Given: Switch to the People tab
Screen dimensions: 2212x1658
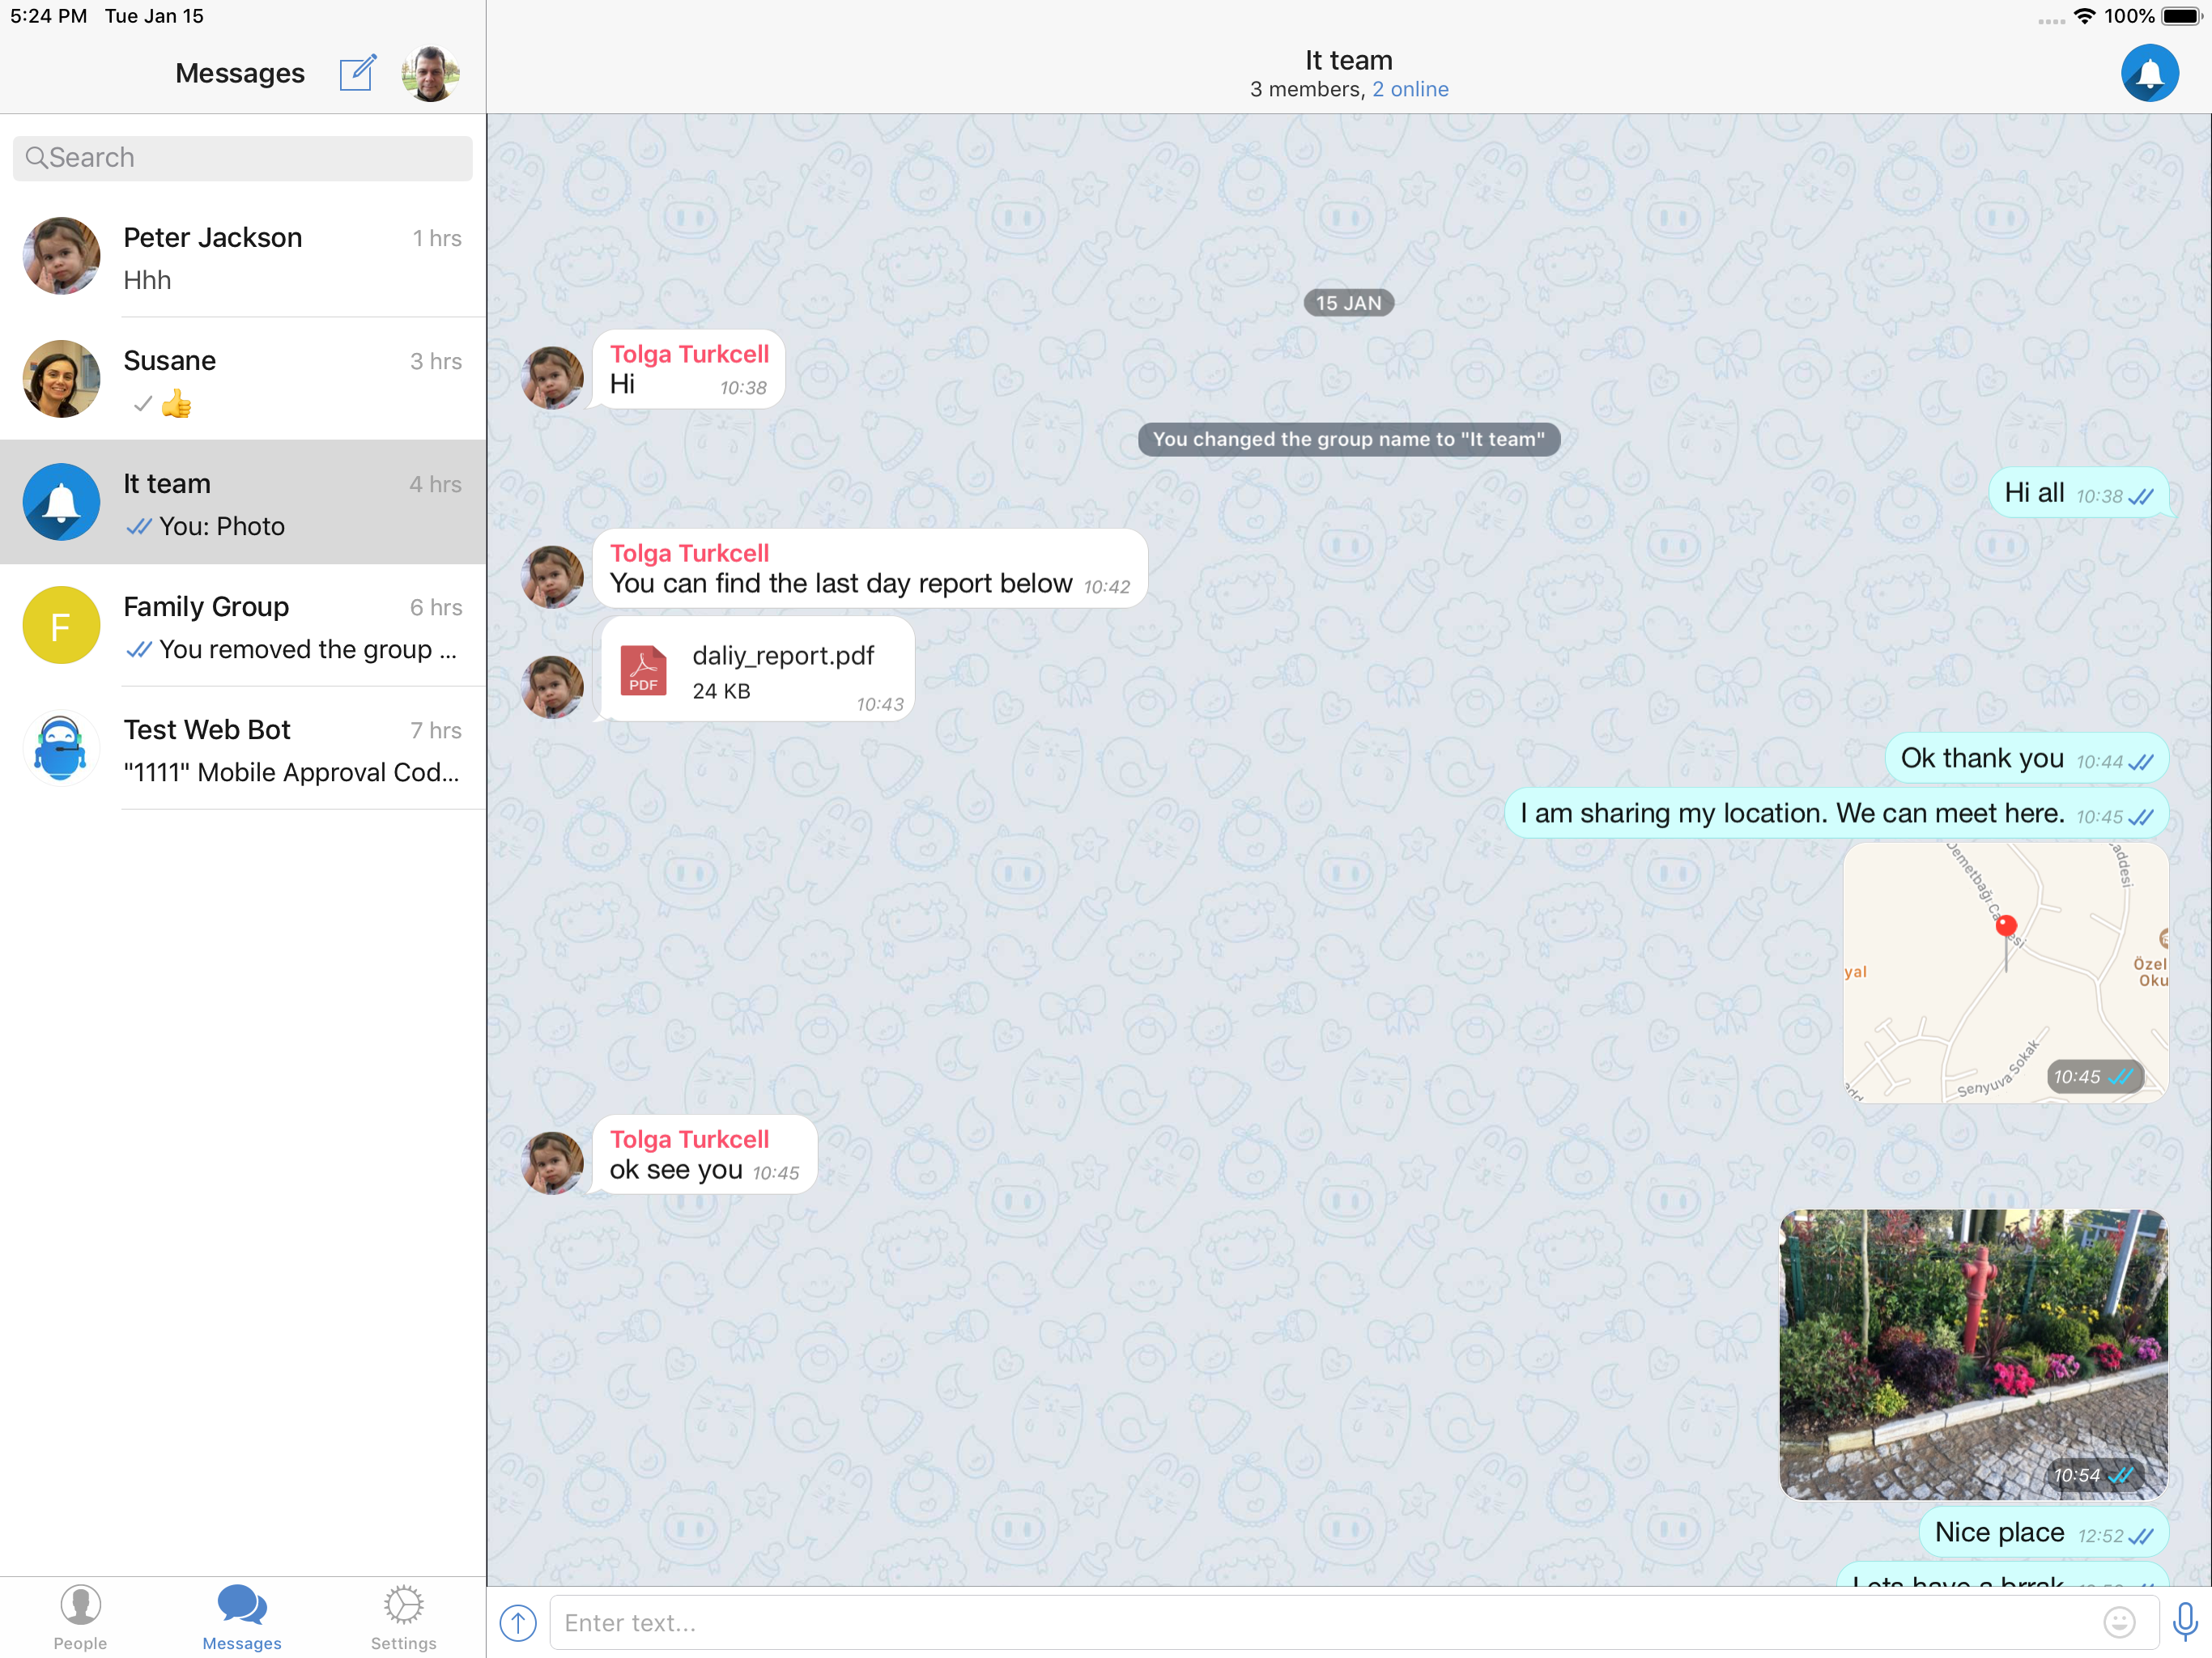Looking at the screenshot, I should coord(80,1617).
